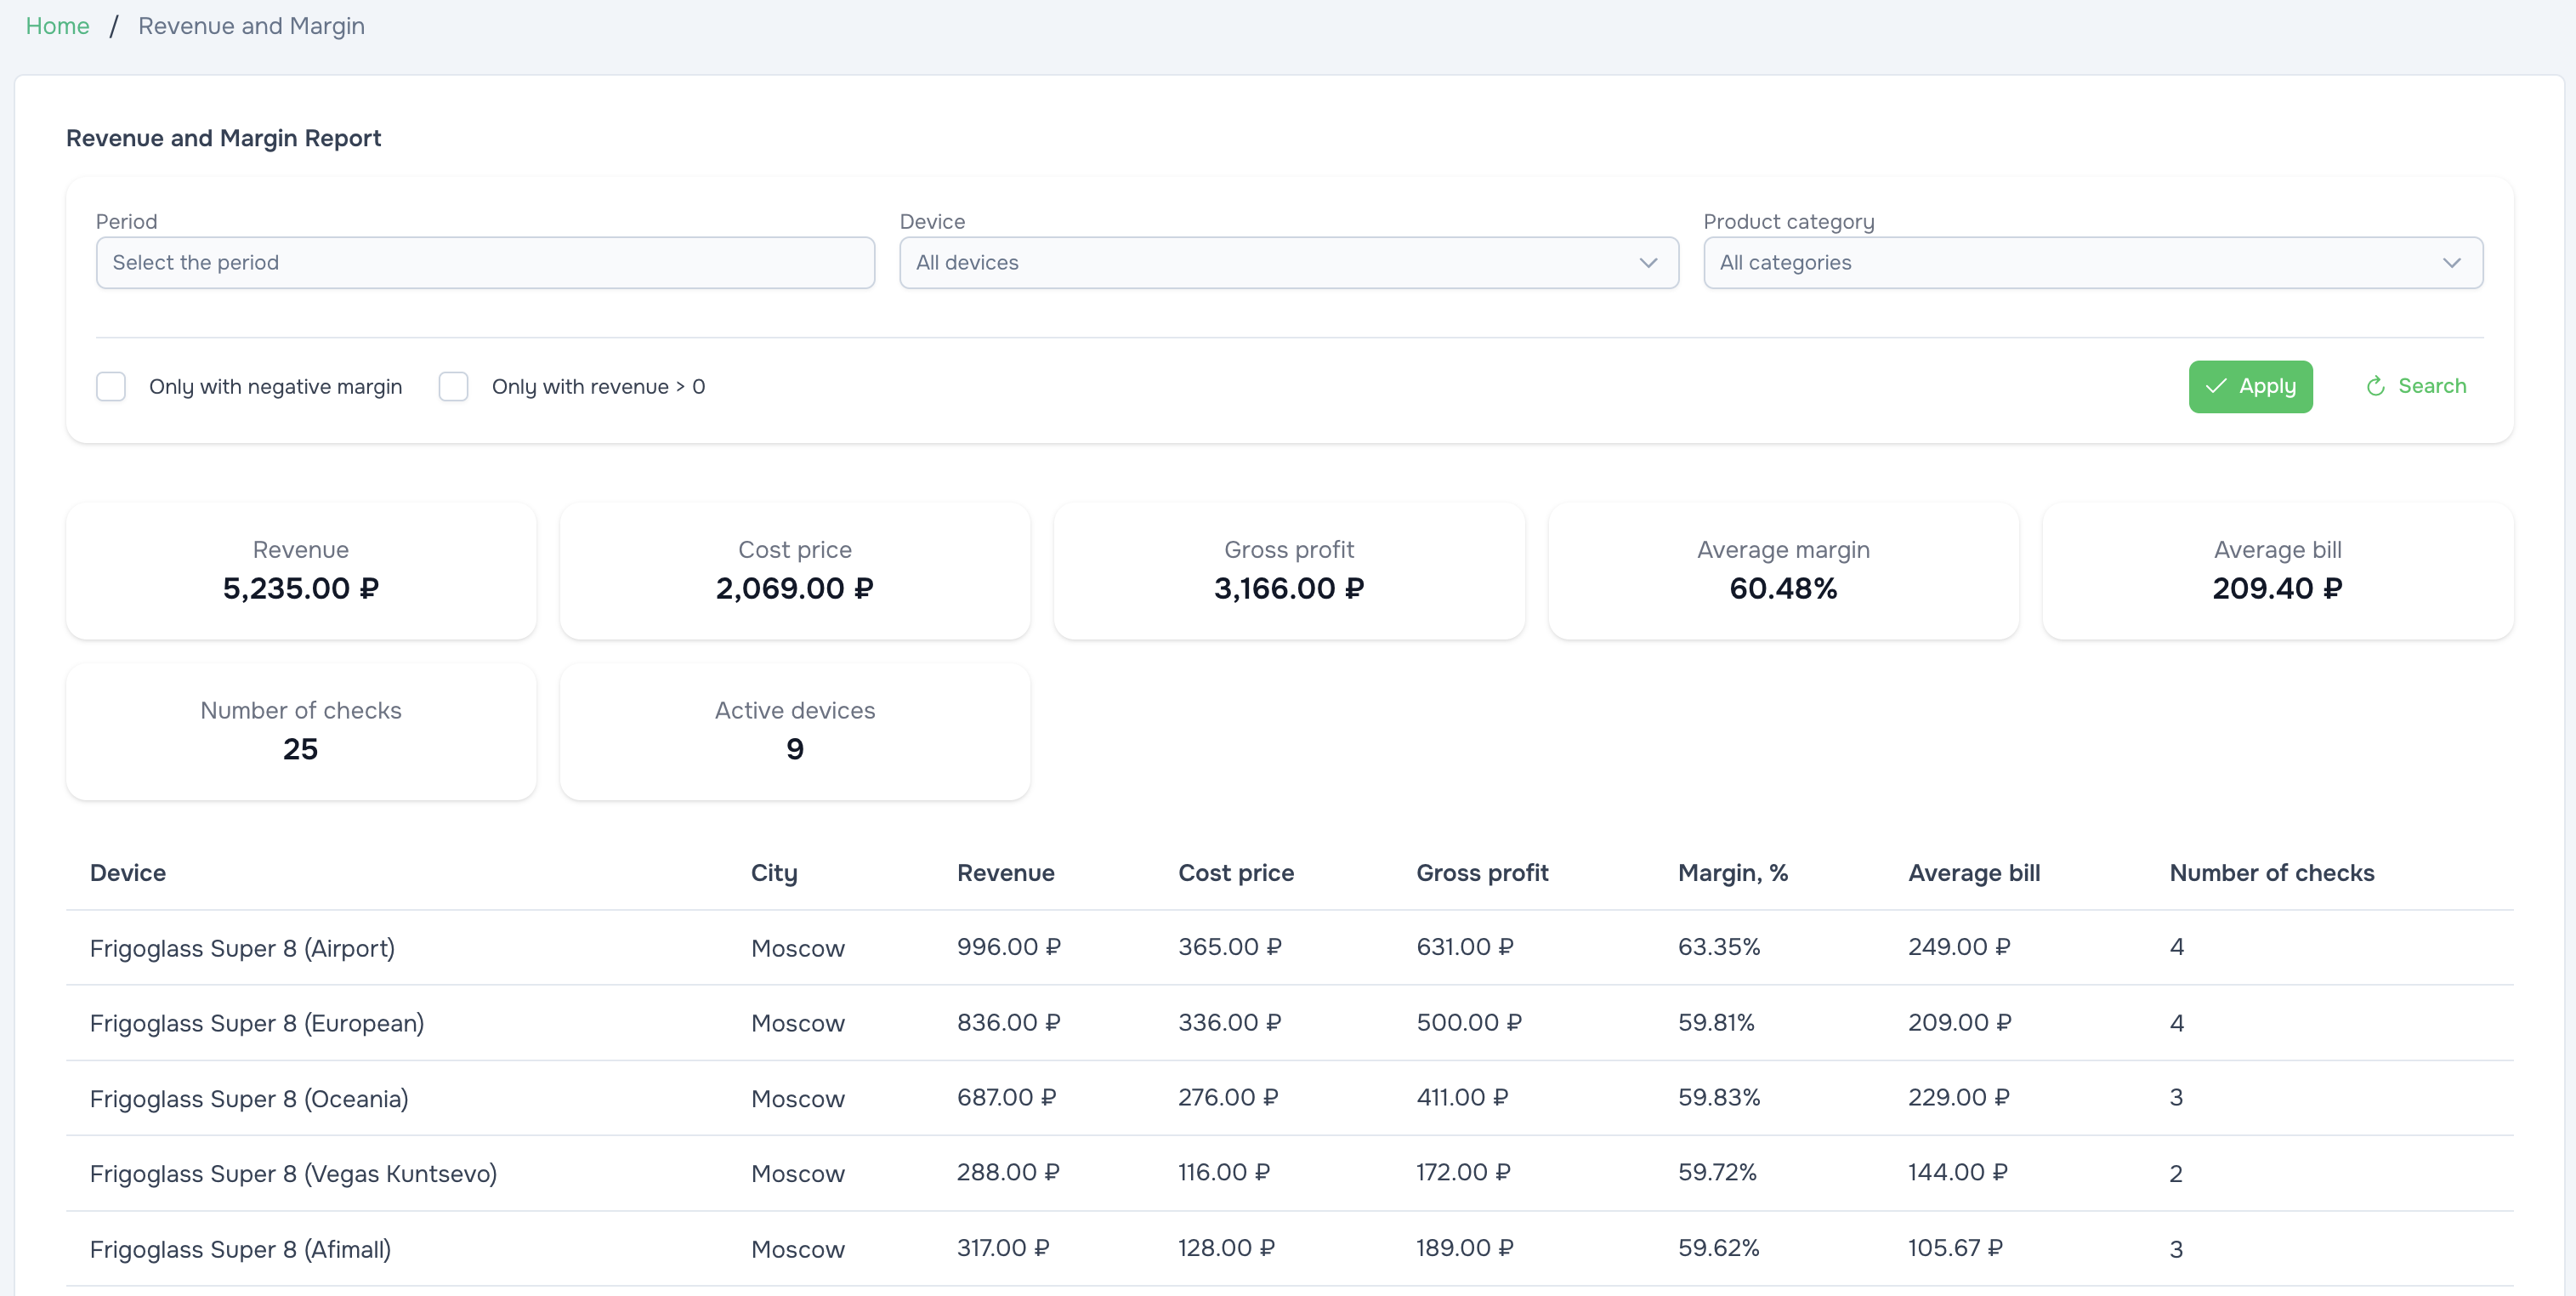Click the All devices chevron arrow
This screenshot has width=2576, height=1296.
1648,263
